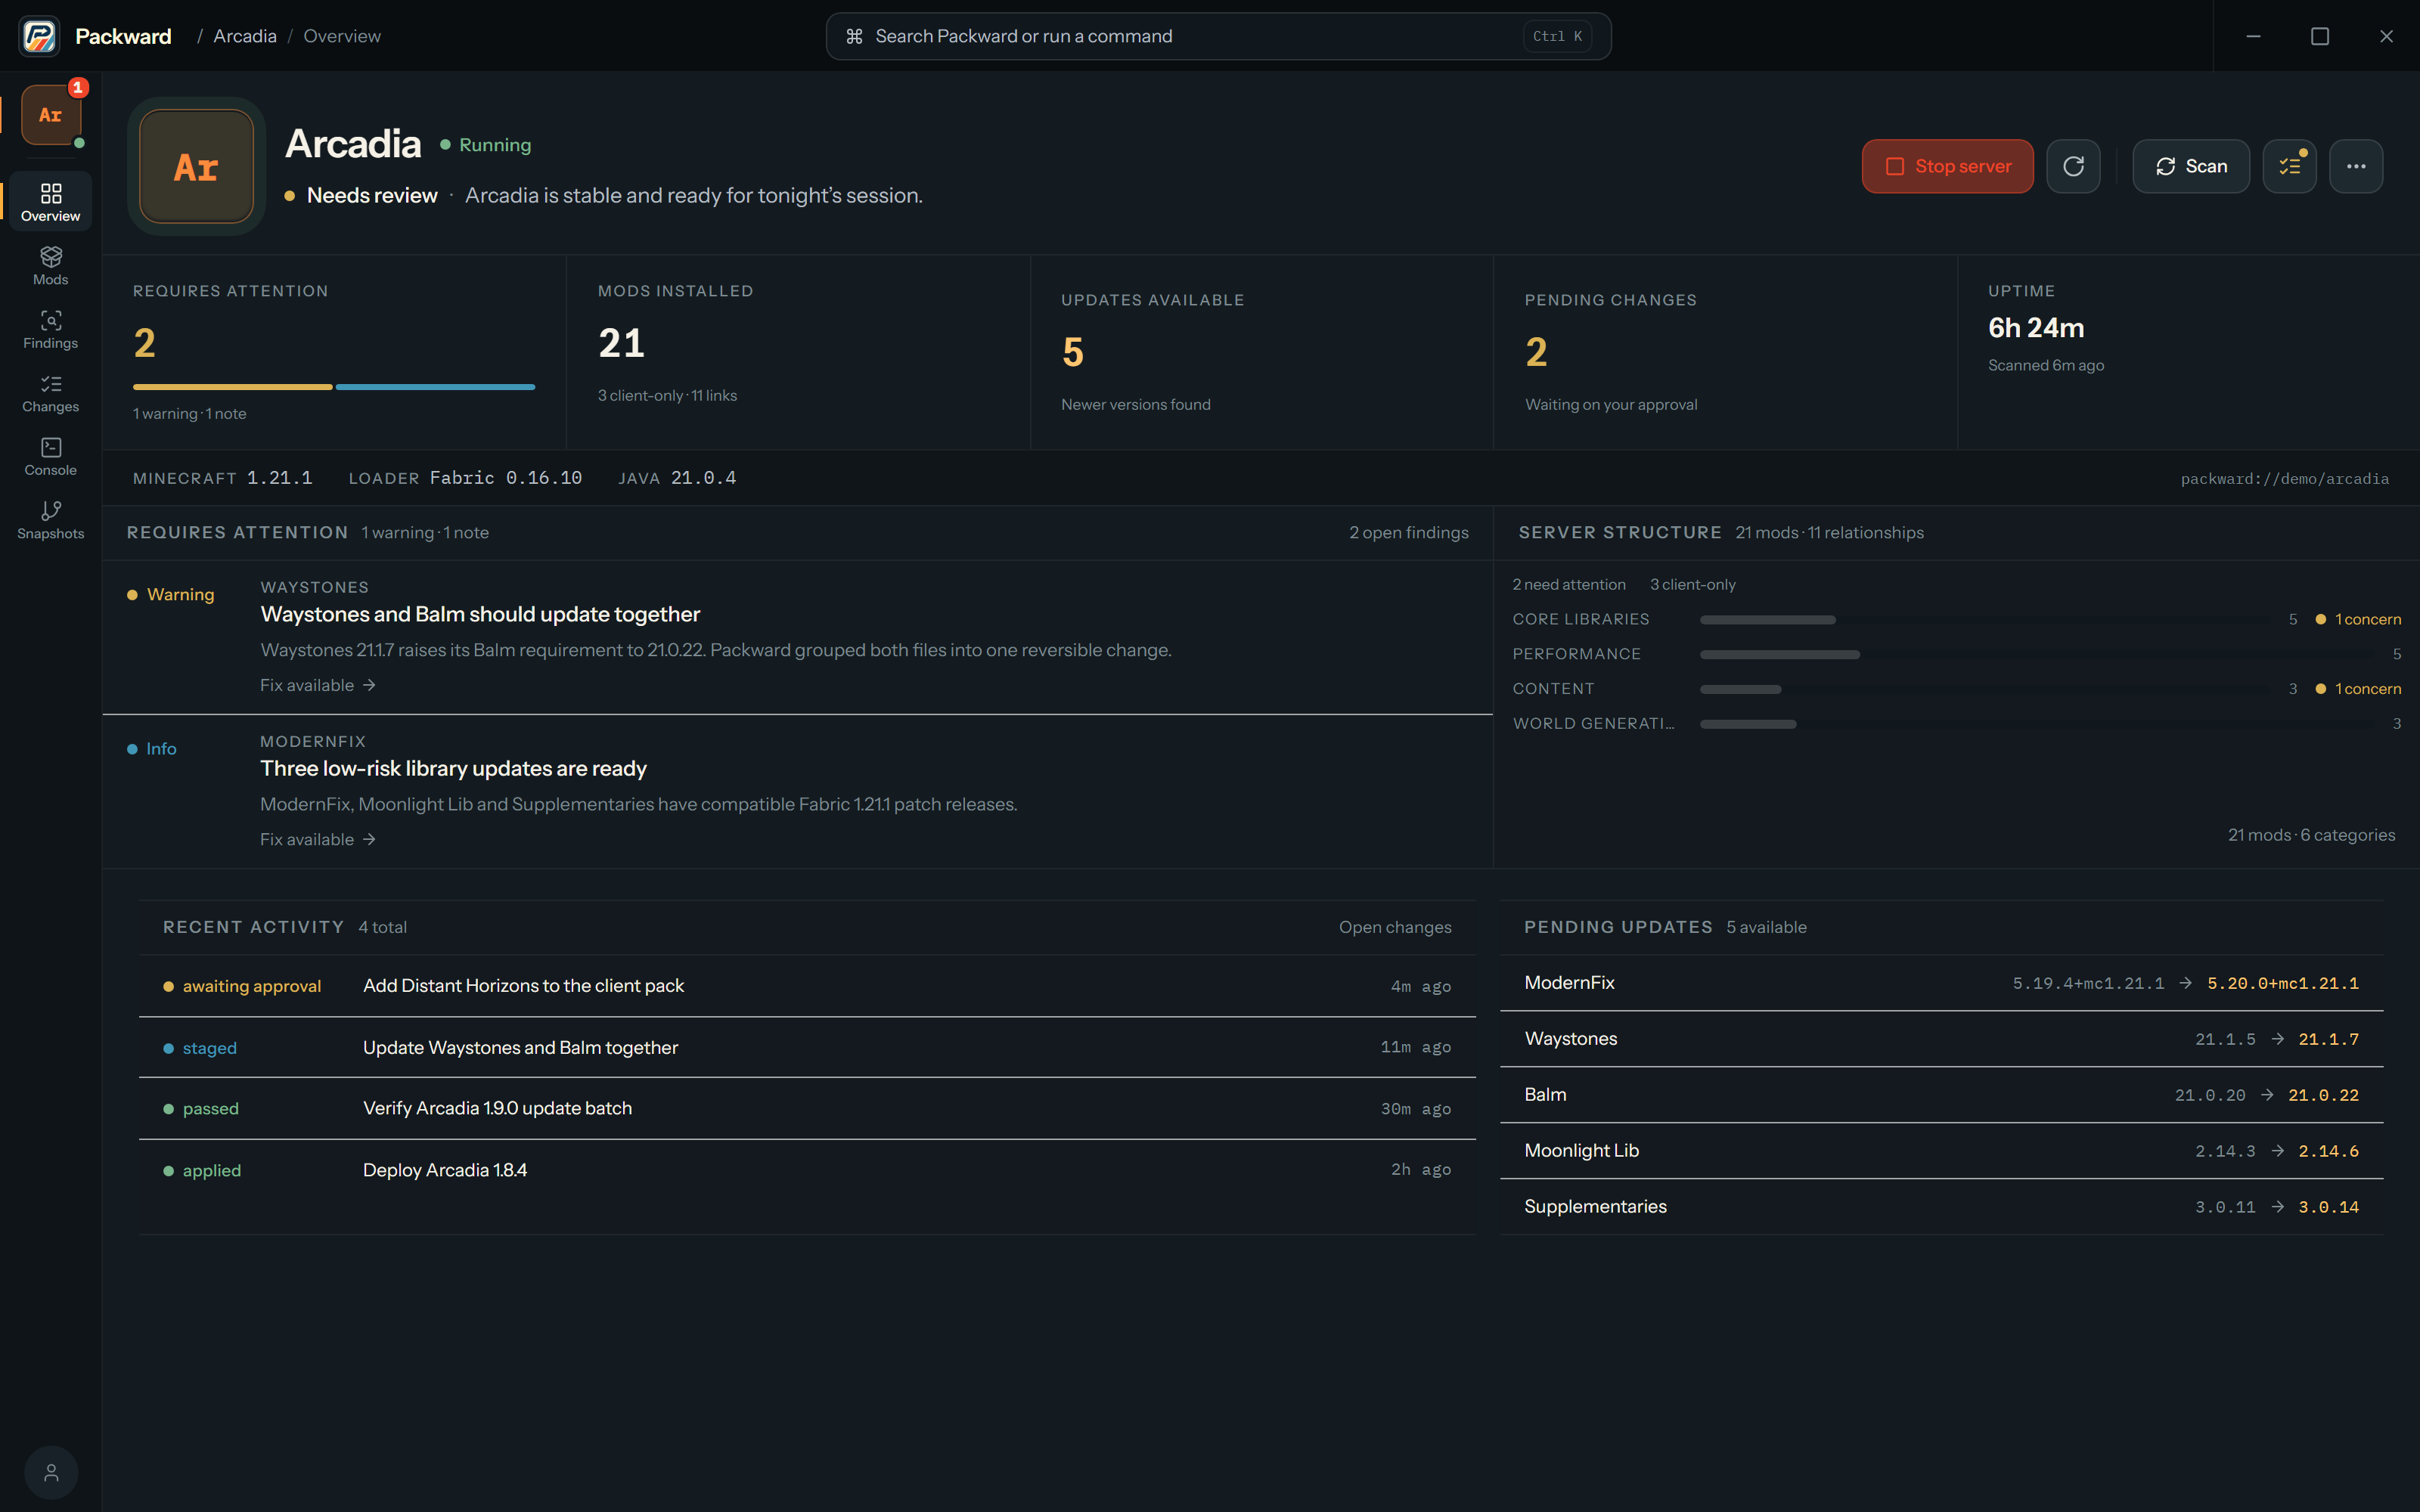The height and width of the screenshot is (1512, 2420).
Task: Select the Core Libraries structure row
Action: pyautogui.click(x=1956, y=619)
